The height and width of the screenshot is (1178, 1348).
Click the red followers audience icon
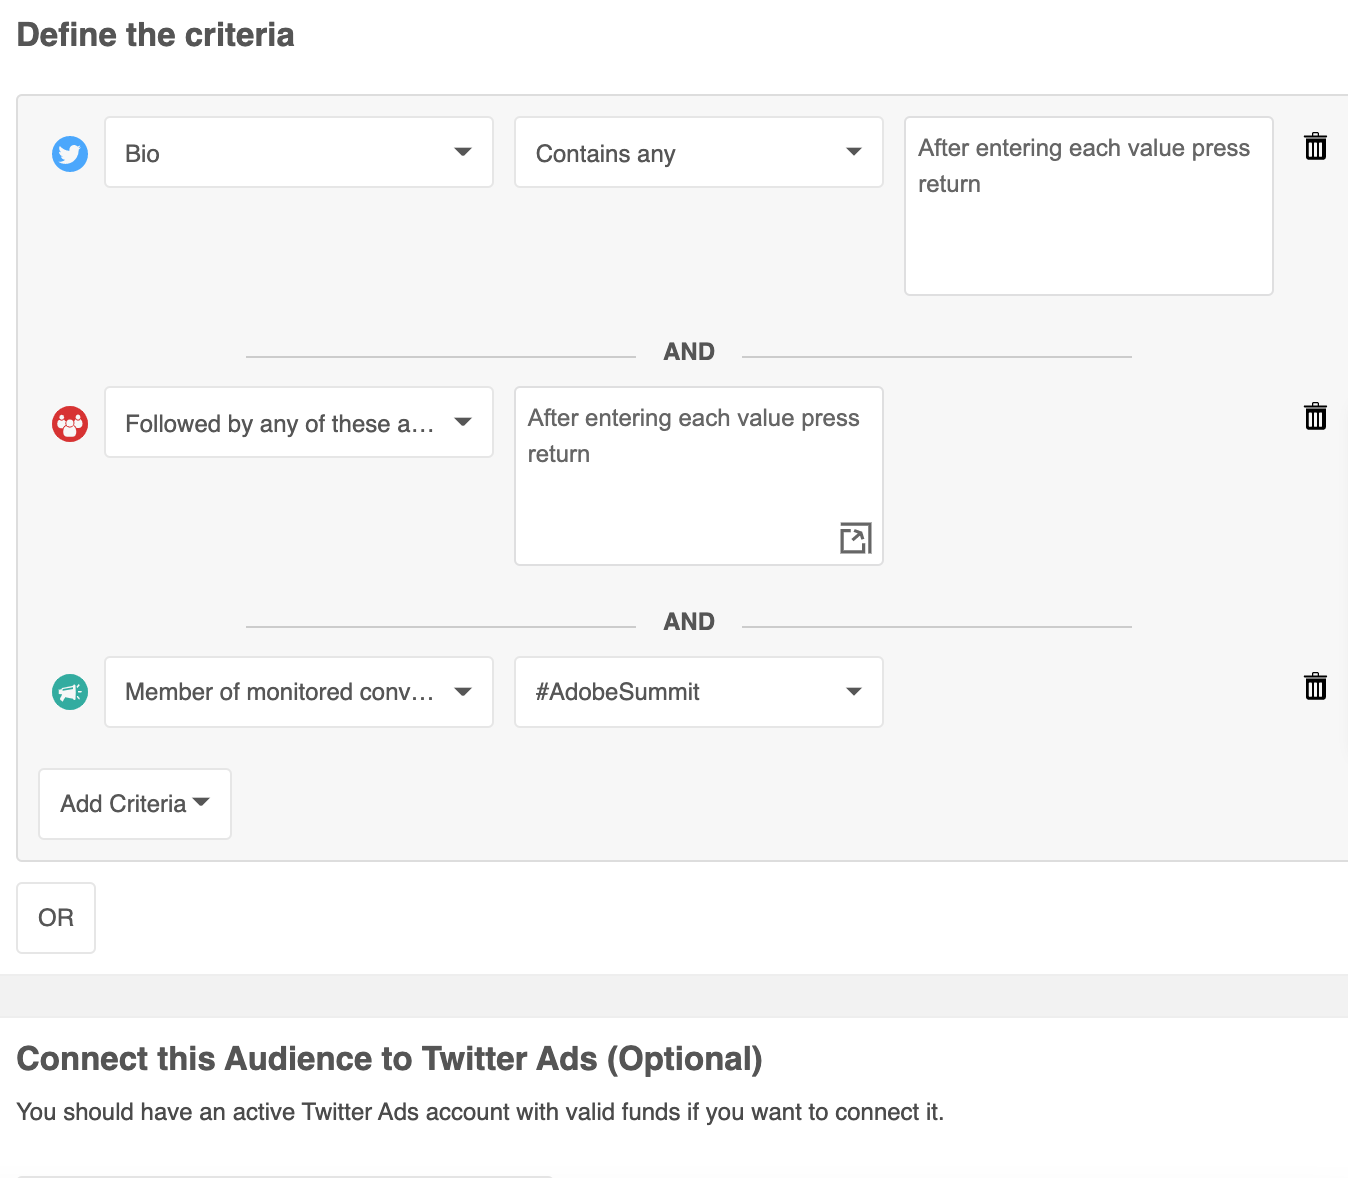69,423
